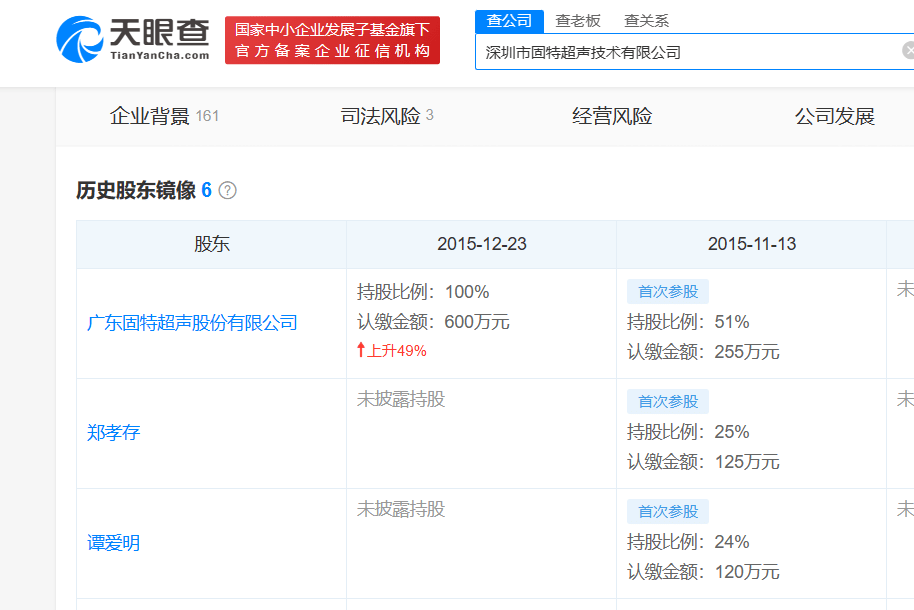Open the help icon beside 历史股东镜像
The width and height of the screenshot is (914, 610).
[227, 190]
